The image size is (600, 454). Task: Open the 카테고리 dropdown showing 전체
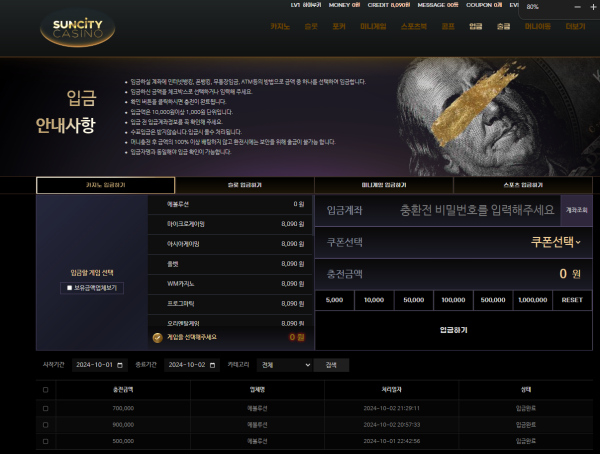pos(284,365)
